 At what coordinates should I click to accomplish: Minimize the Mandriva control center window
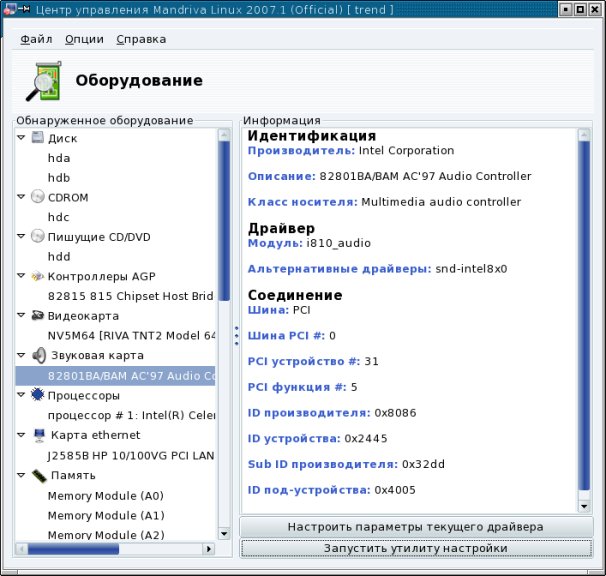[566, 9]
